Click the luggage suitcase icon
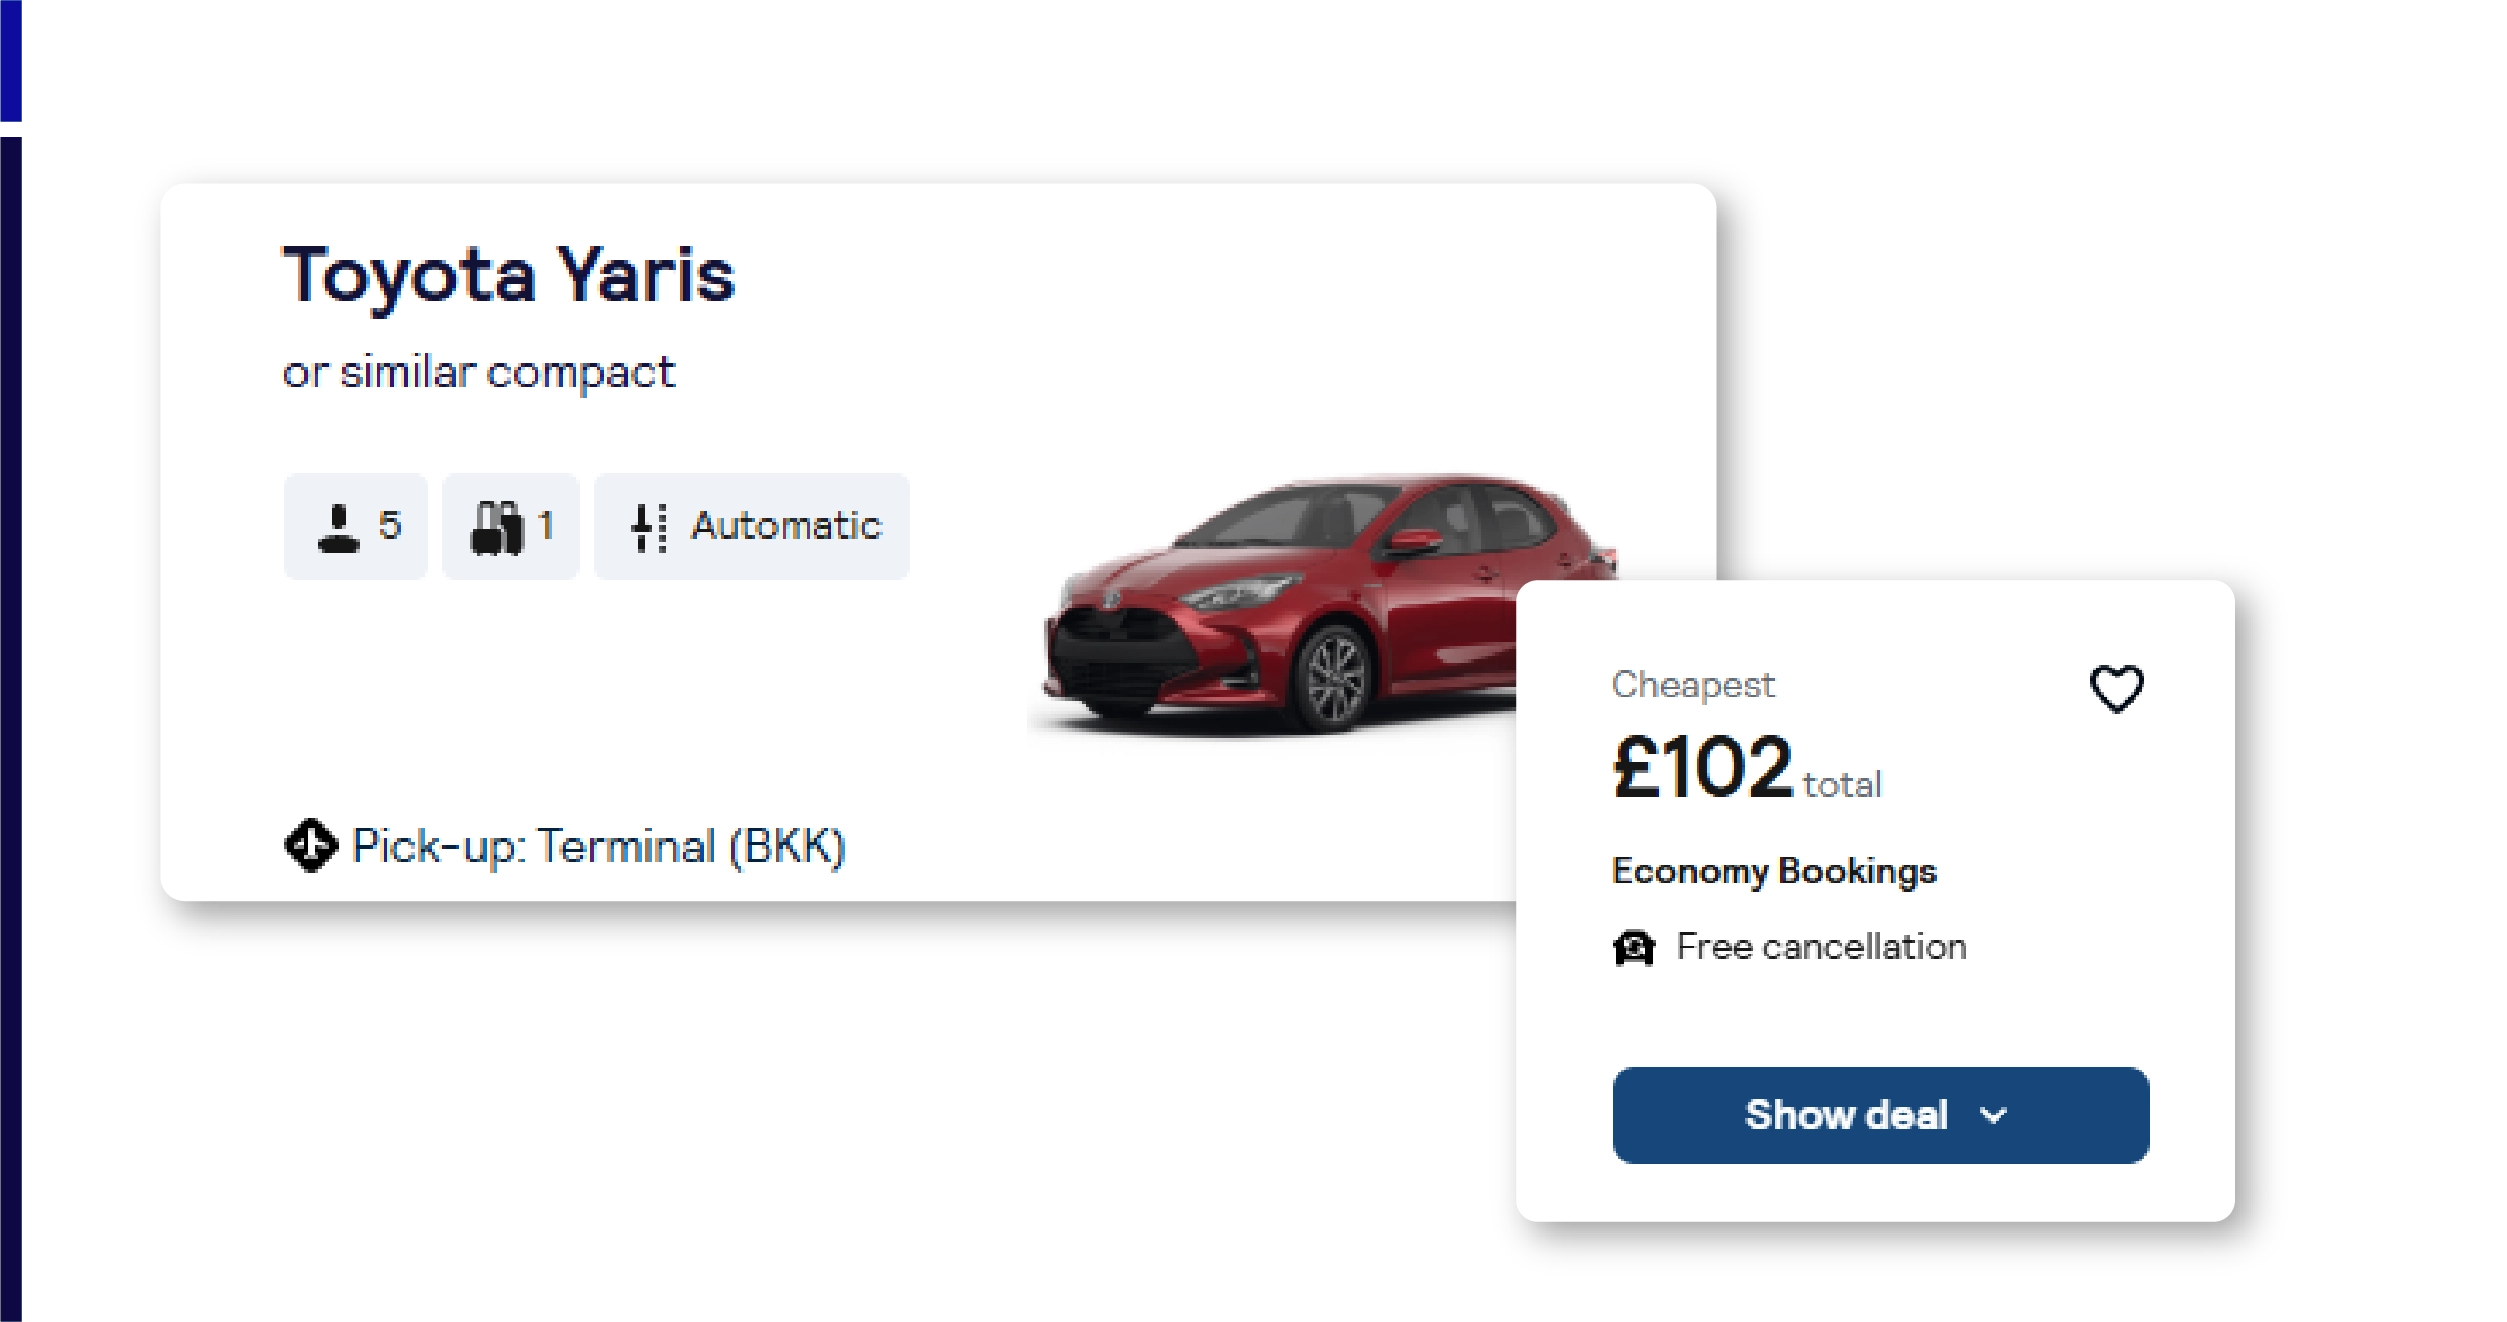 click(x=496, y=527)
